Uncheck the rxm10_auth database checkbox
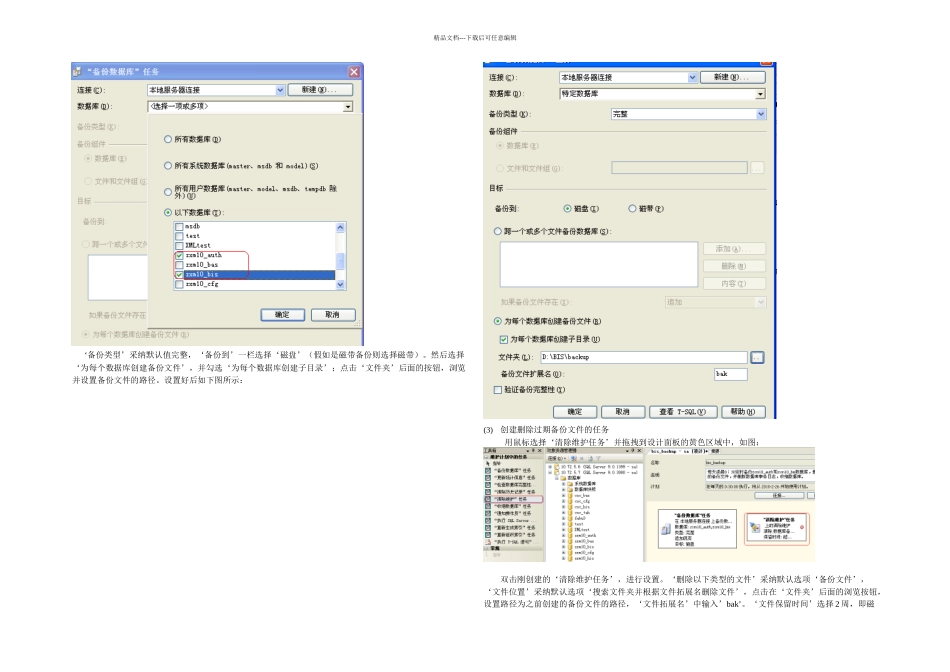This screenshot has height=672, width=950. pyautogui.click(x=179, y=256)
